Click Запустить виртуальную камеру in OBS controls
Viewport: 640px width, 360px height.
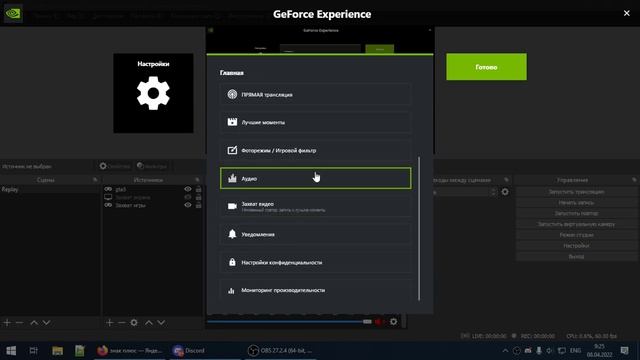point(576,224)
